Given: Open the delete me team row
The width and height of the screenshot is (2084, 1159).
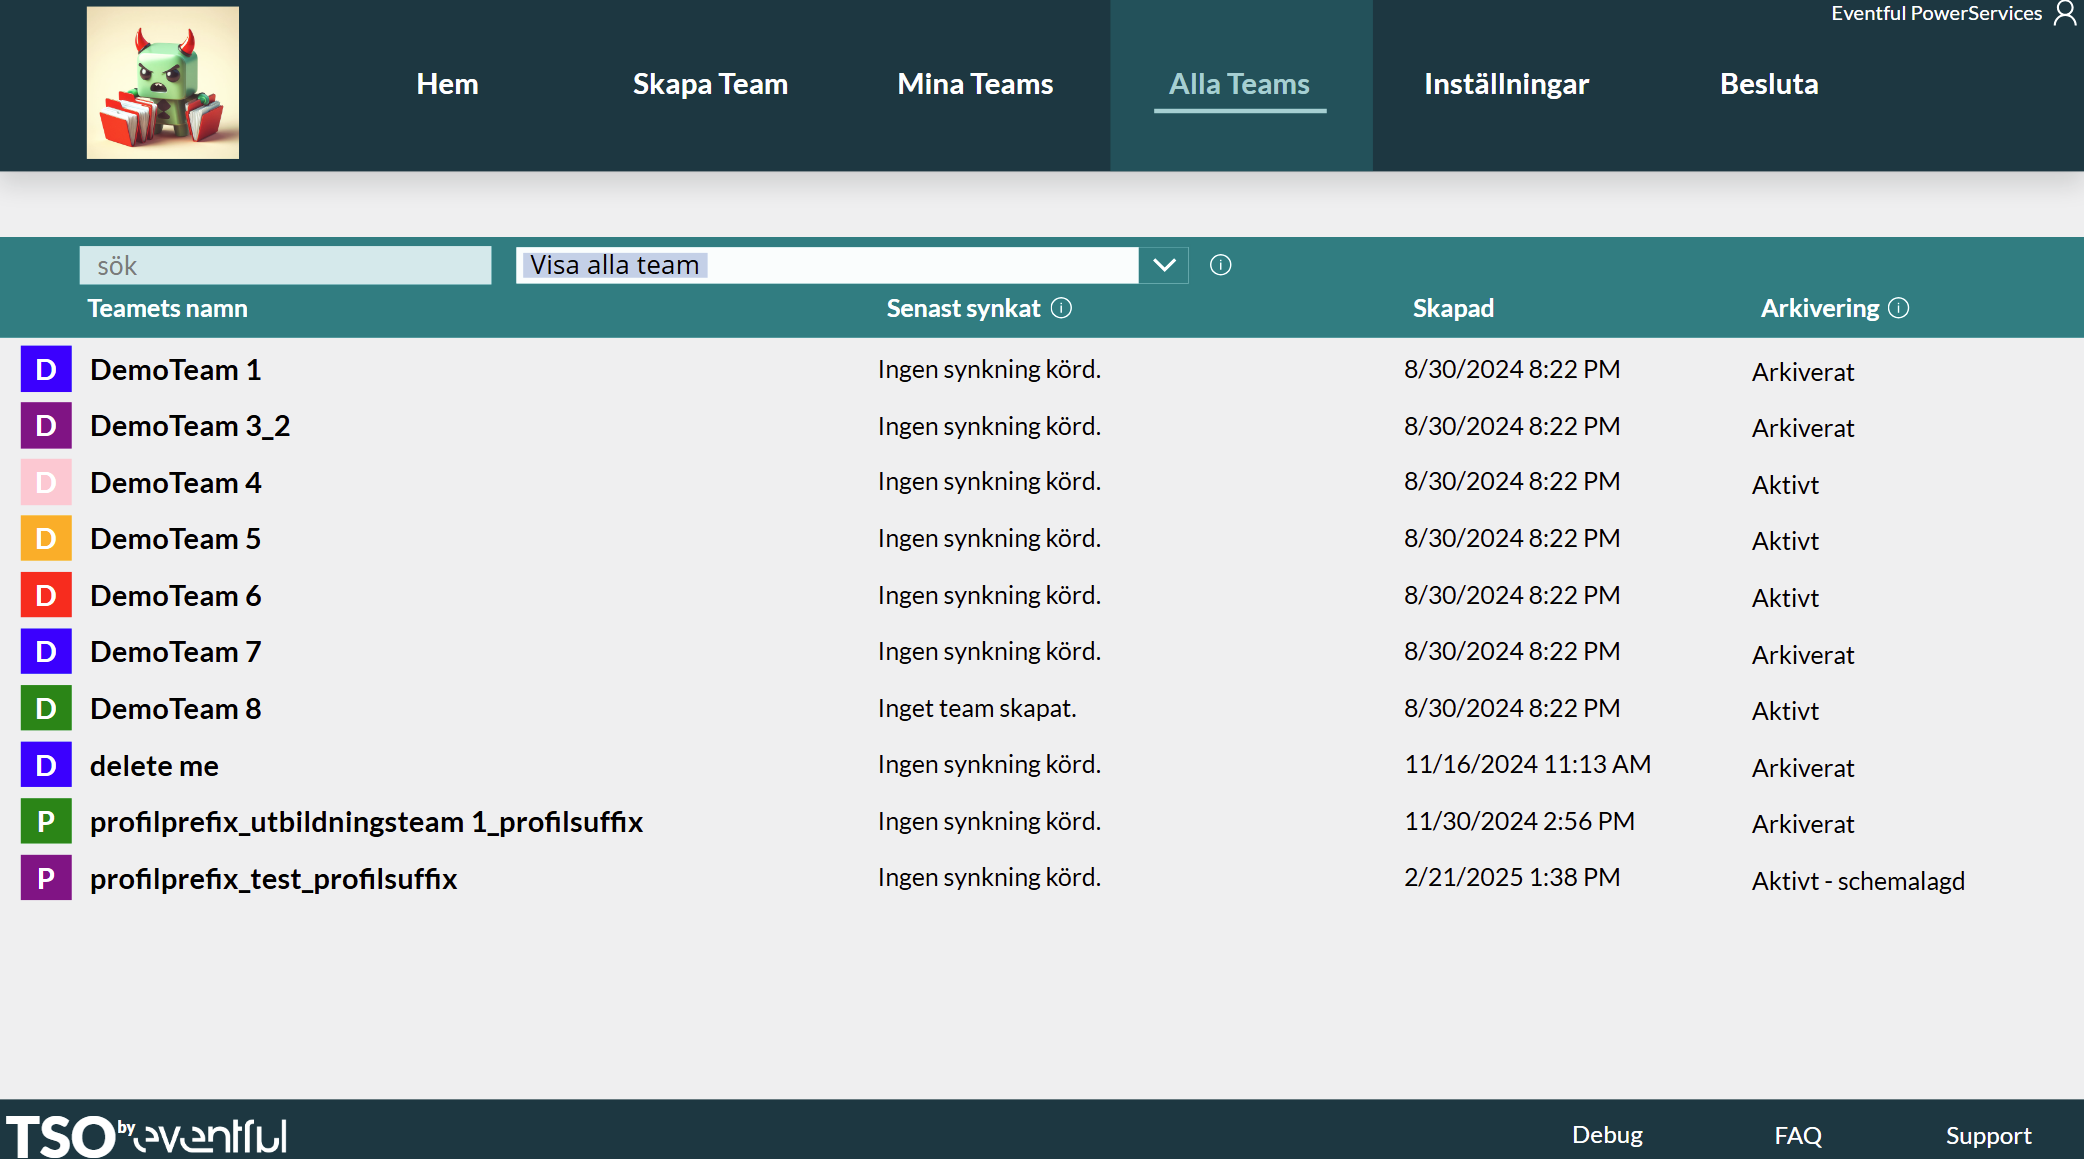Looking at the screenshot, I should pos(154,766).
